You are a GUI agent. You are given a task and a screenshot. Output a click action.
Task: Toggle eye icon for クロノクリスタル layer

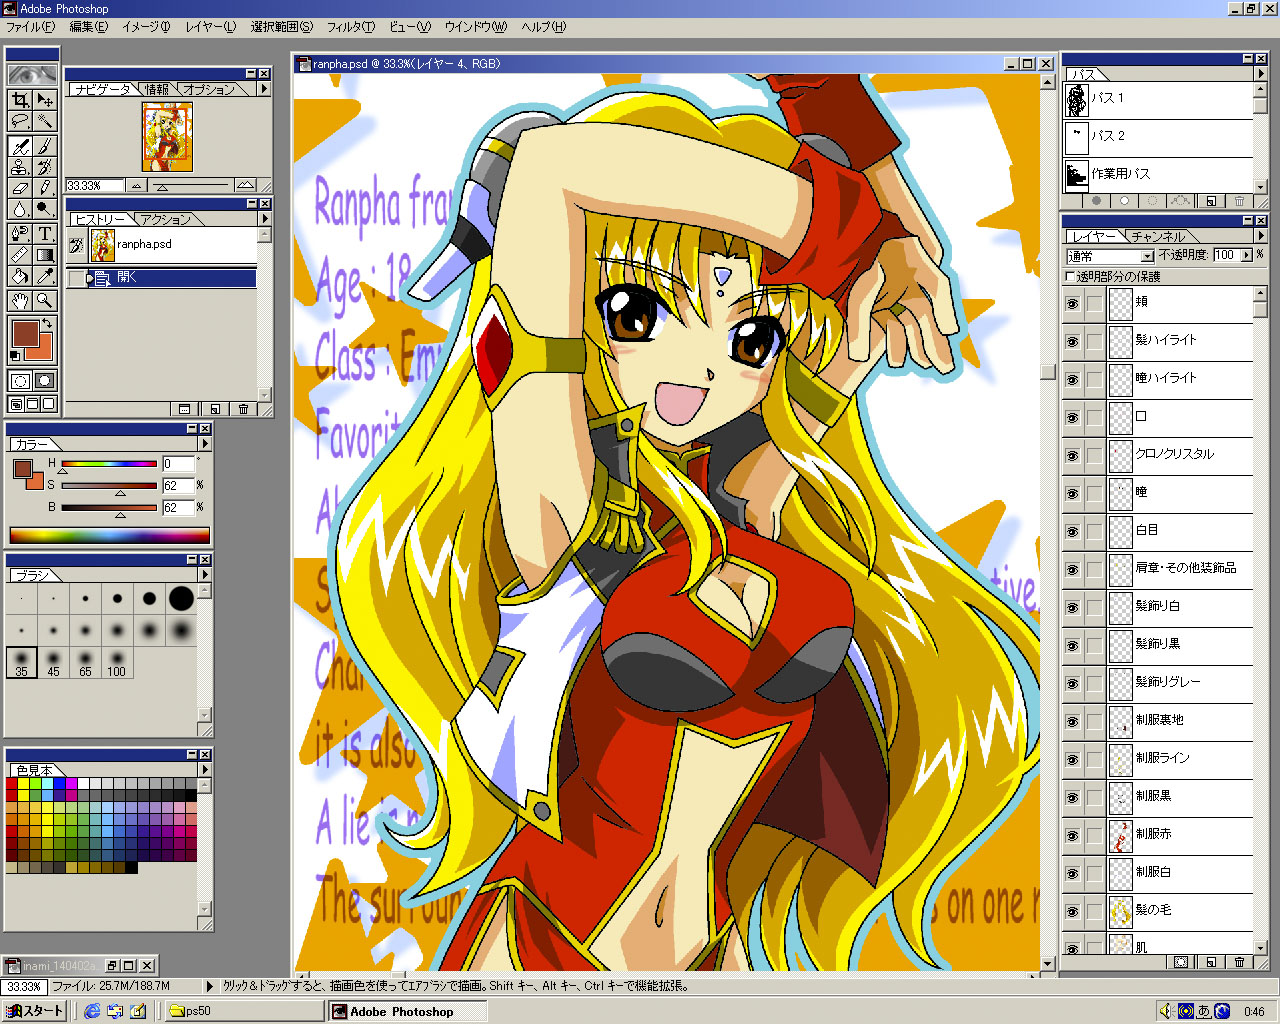pyautogui.click(x=1072, y=454)
